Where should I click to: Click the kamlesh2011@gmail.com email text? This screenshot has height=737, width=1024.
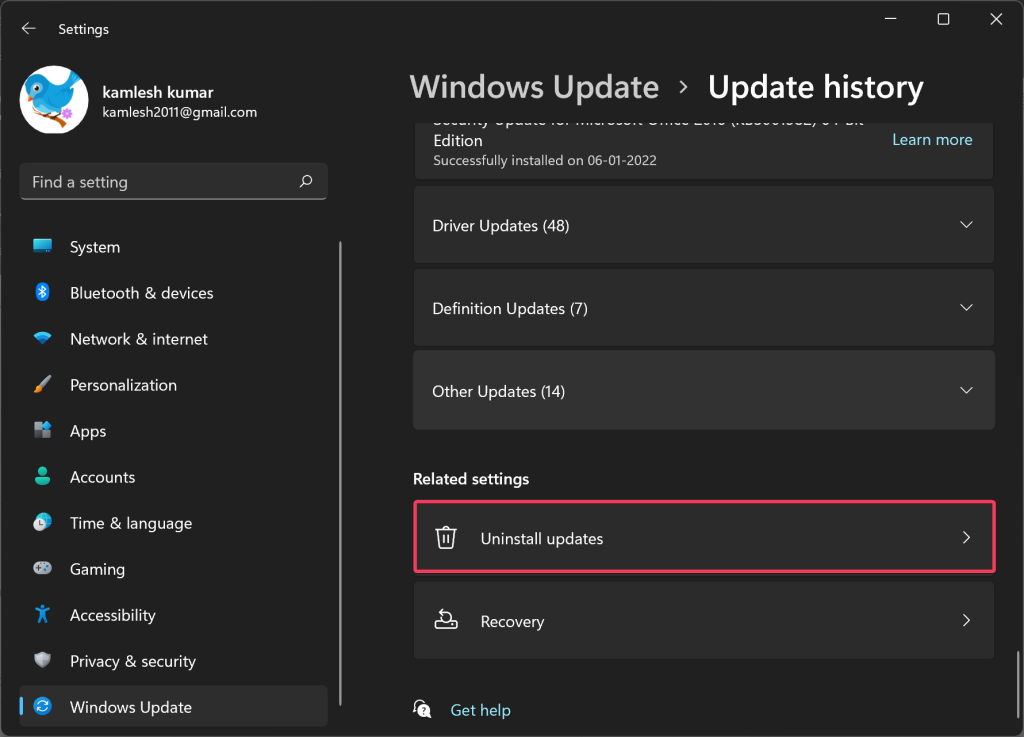click(x=180, y=112)
